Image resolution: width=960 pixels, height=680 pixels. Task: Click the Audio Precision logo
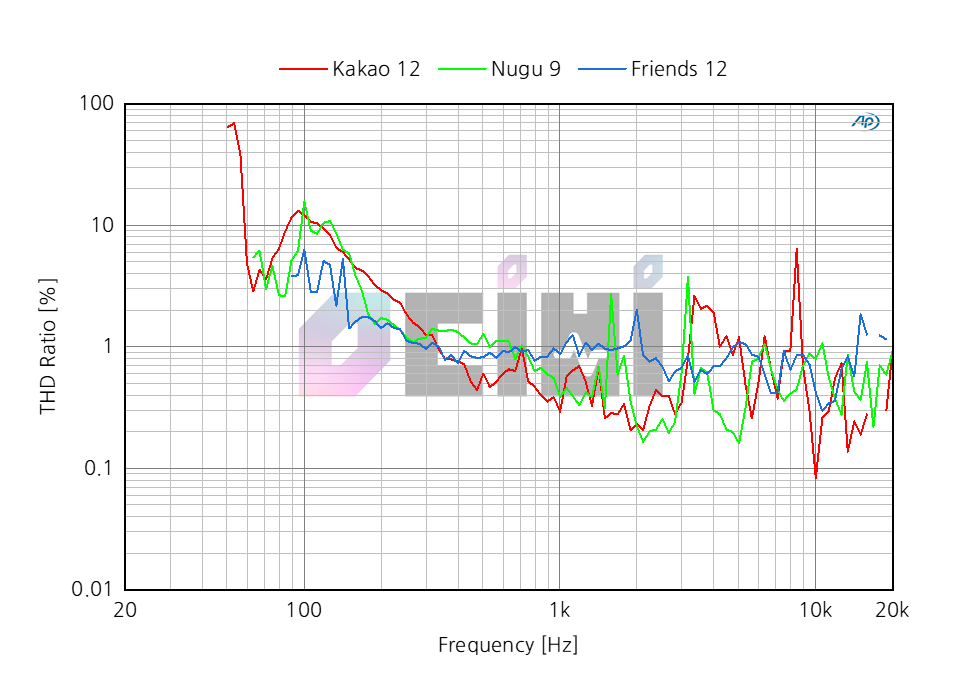click(x=866, y=122)
